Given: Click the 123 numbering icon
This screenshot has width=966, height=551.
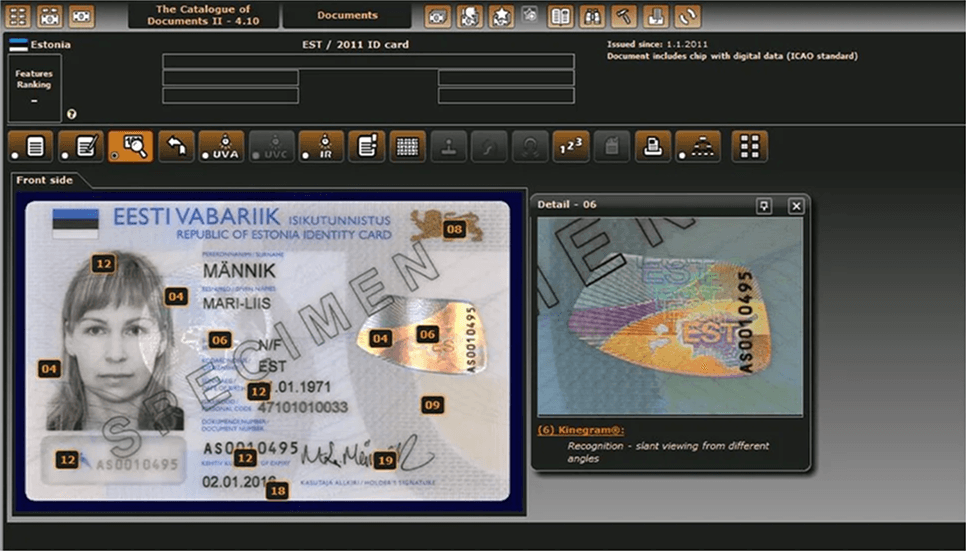Looking at the screenshot, I should click(571, 147).
